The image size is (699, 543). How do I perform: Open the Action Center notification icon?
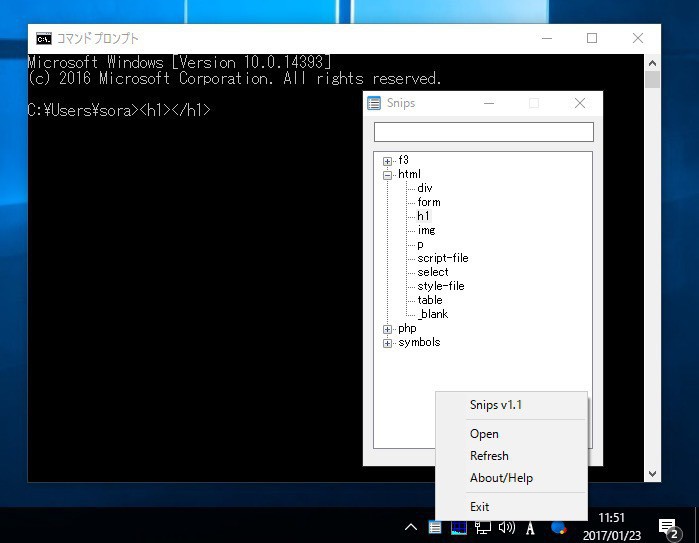coord(669,527)
